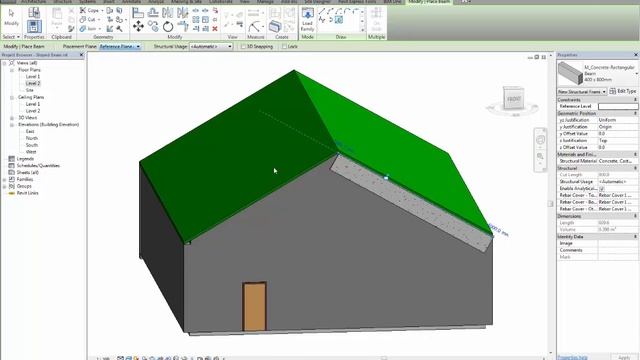Collapse the Constraints properties section
Screen dimensions: 640x360
point(635,100)
